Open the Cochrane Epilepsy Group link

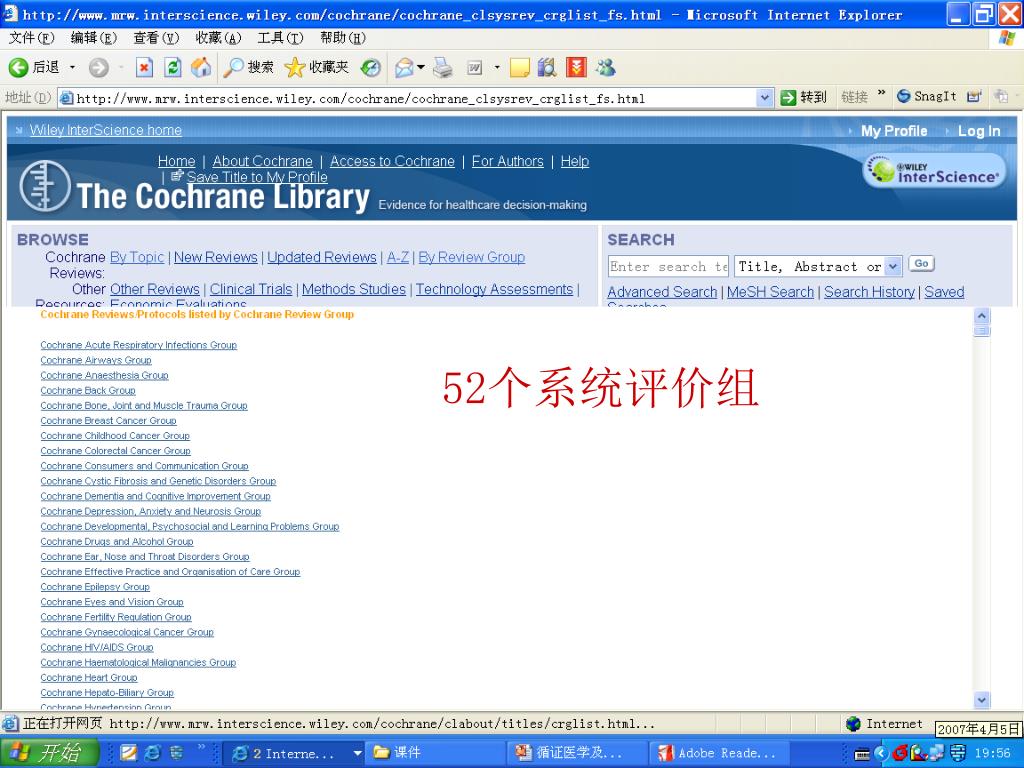(95, 586)
